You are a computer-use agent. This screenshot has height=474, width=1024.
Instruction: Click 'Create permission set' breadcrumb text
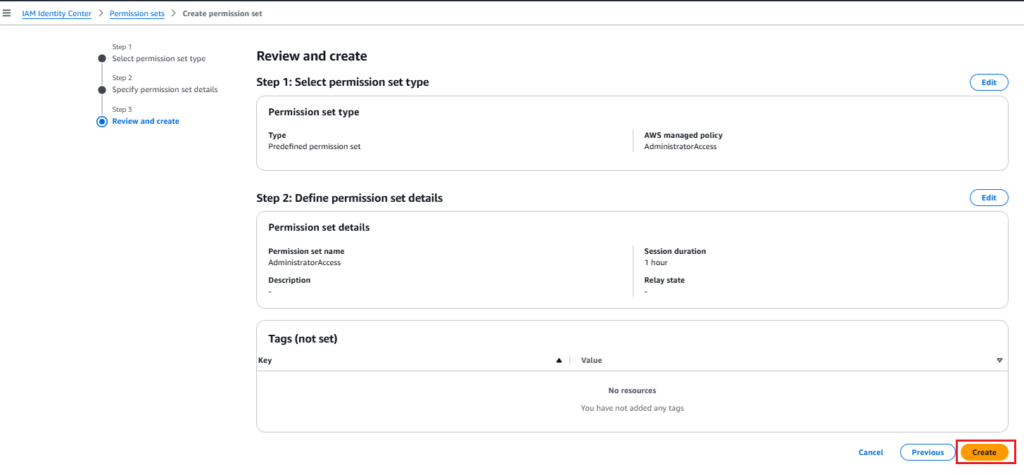point(223,13)
